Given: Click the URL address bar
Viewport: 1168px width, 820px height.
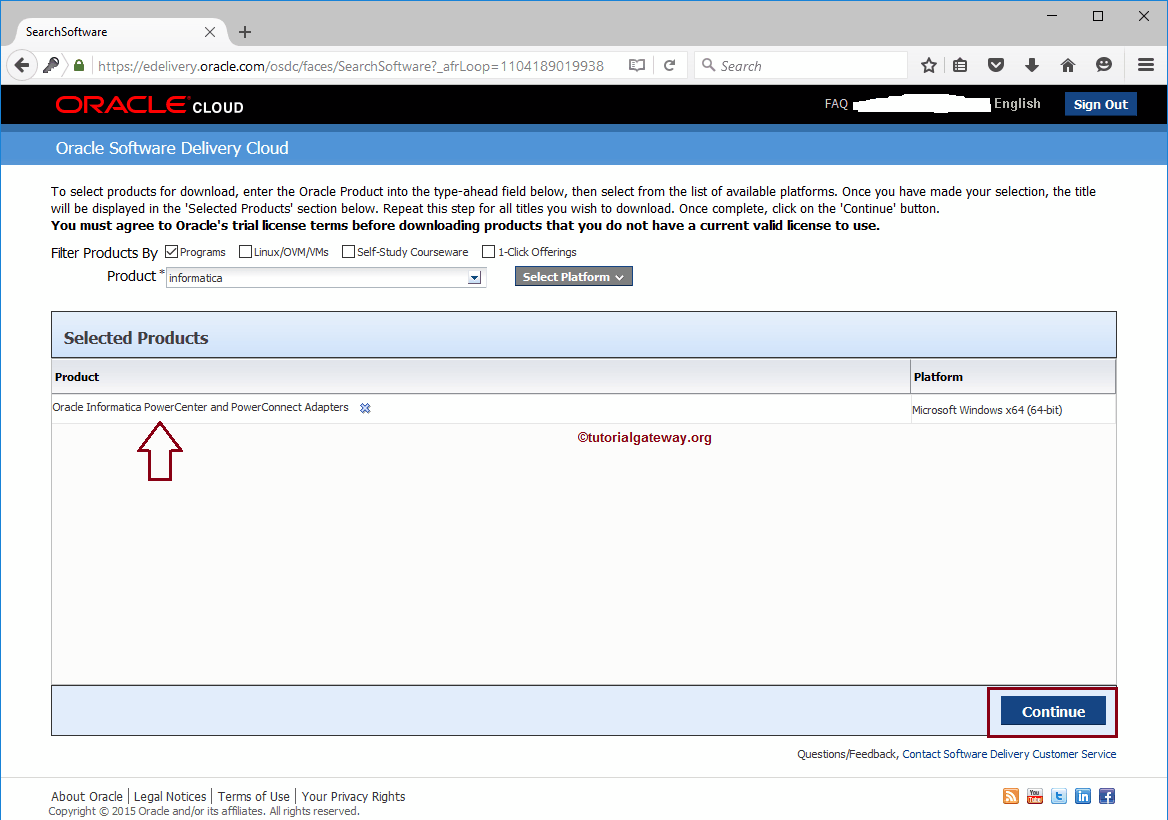Looking at the screenshot, I should pyautogui.click(x=350, y=66).
